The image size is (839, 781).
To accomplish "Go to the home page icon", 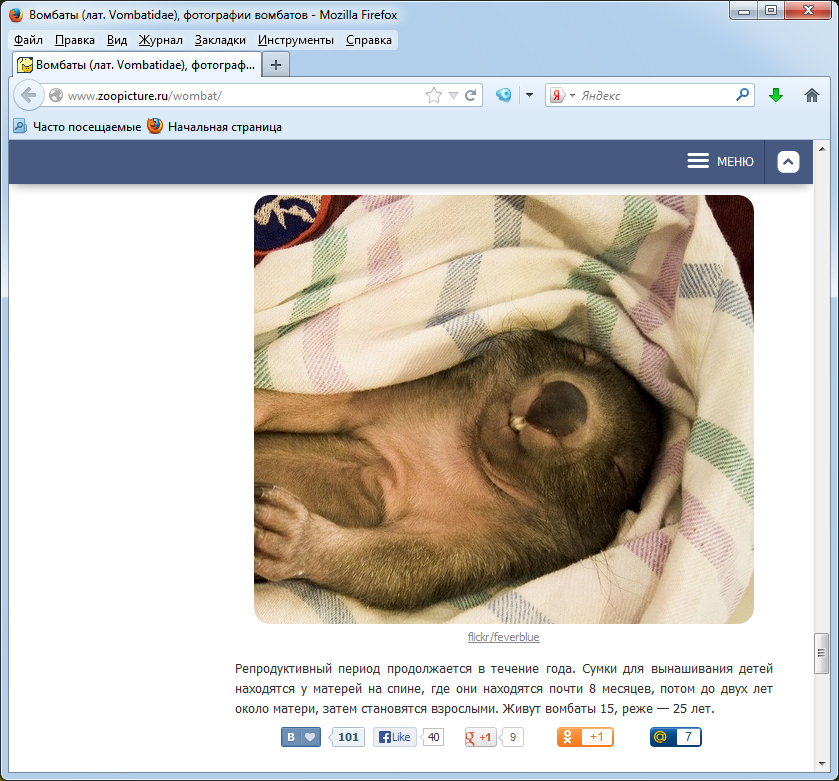I will [811, 96].
